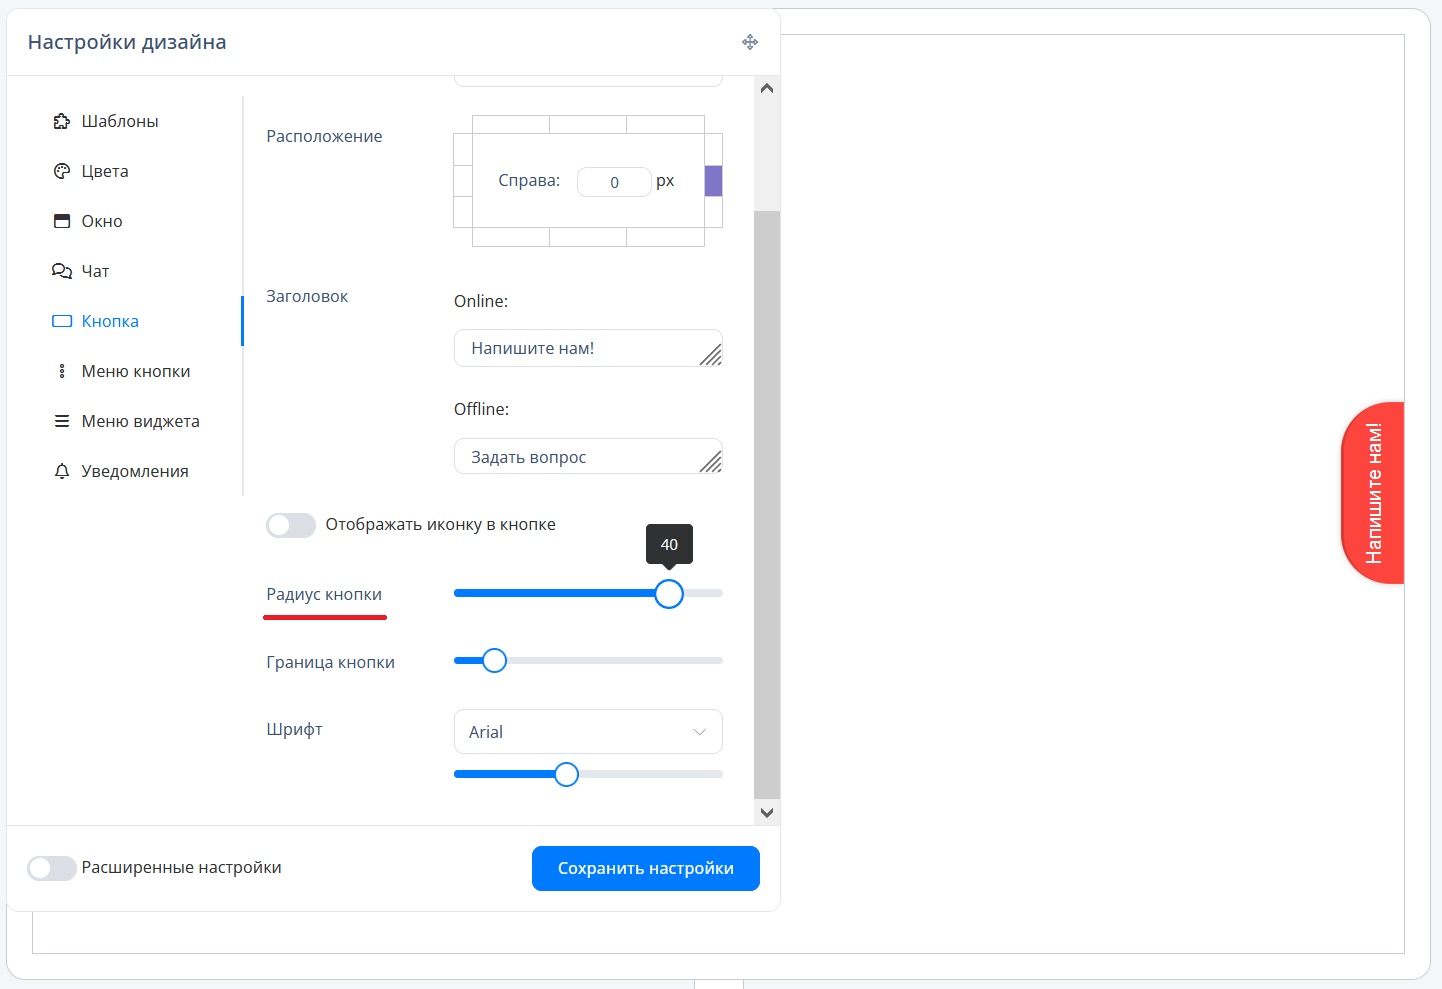
Task: Click the red Напишите нам! preview button
Action: coord(1373,493)
